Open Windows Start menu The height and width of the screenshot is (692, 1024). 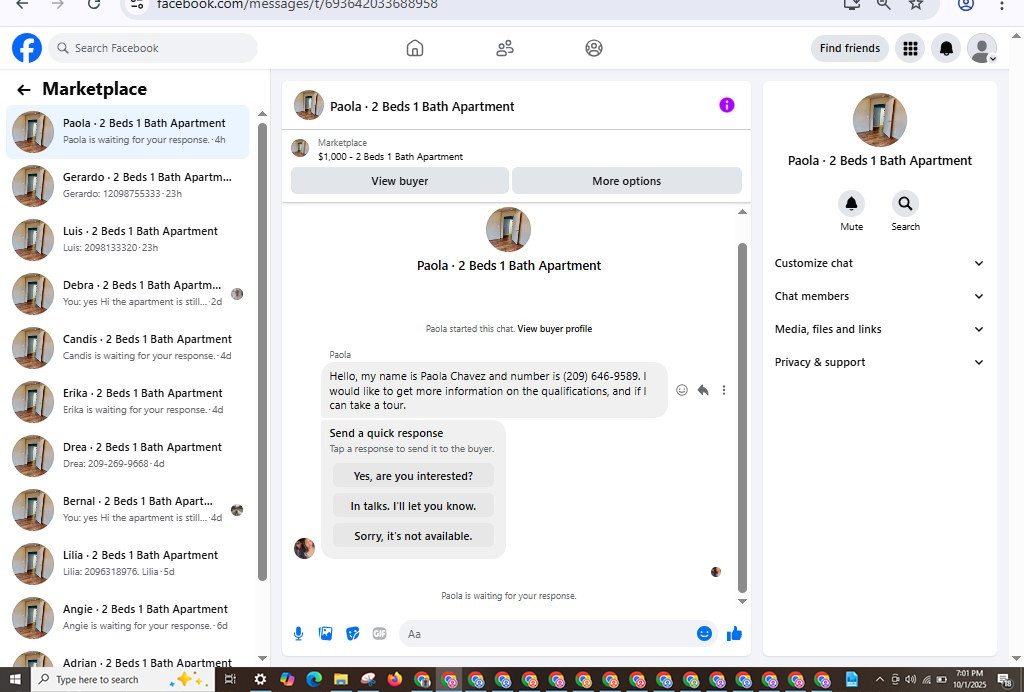tap(14, 680)
